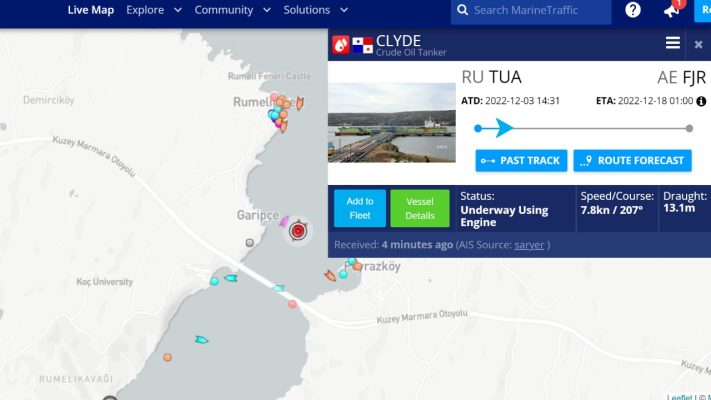Click the crude oil tanker type icon
This screenshot has width=711, height=400.
pyautogui.click(x=341, y=44)
